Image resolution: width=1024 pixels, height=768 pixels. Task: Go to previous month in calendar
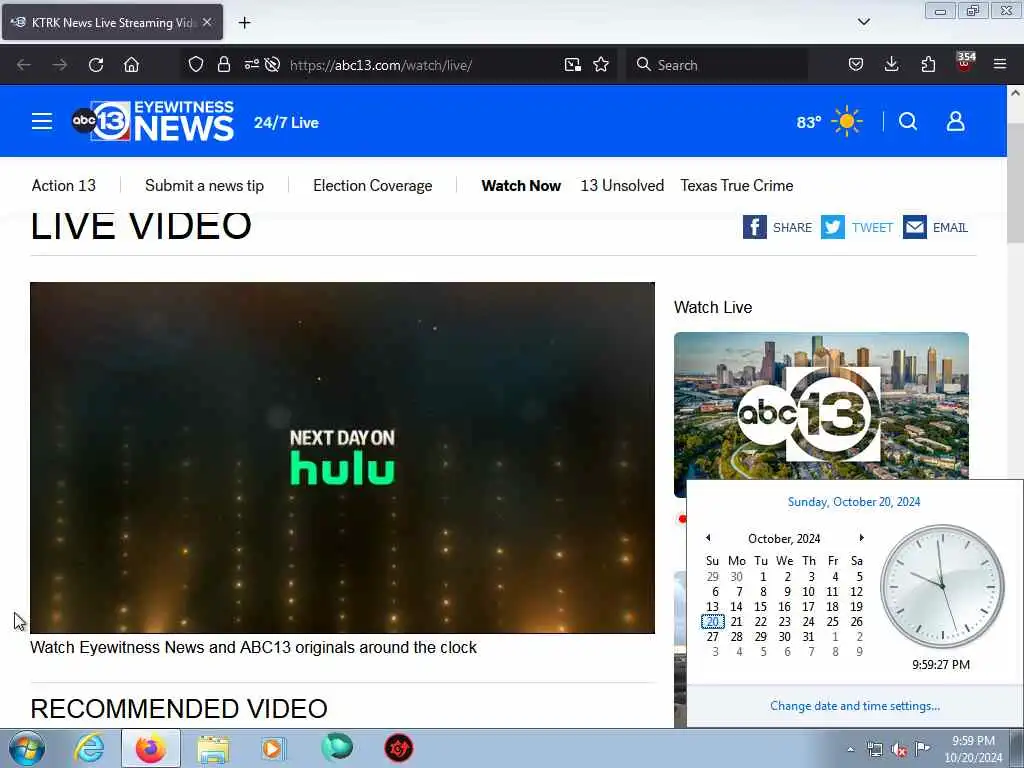pos(709,537)
